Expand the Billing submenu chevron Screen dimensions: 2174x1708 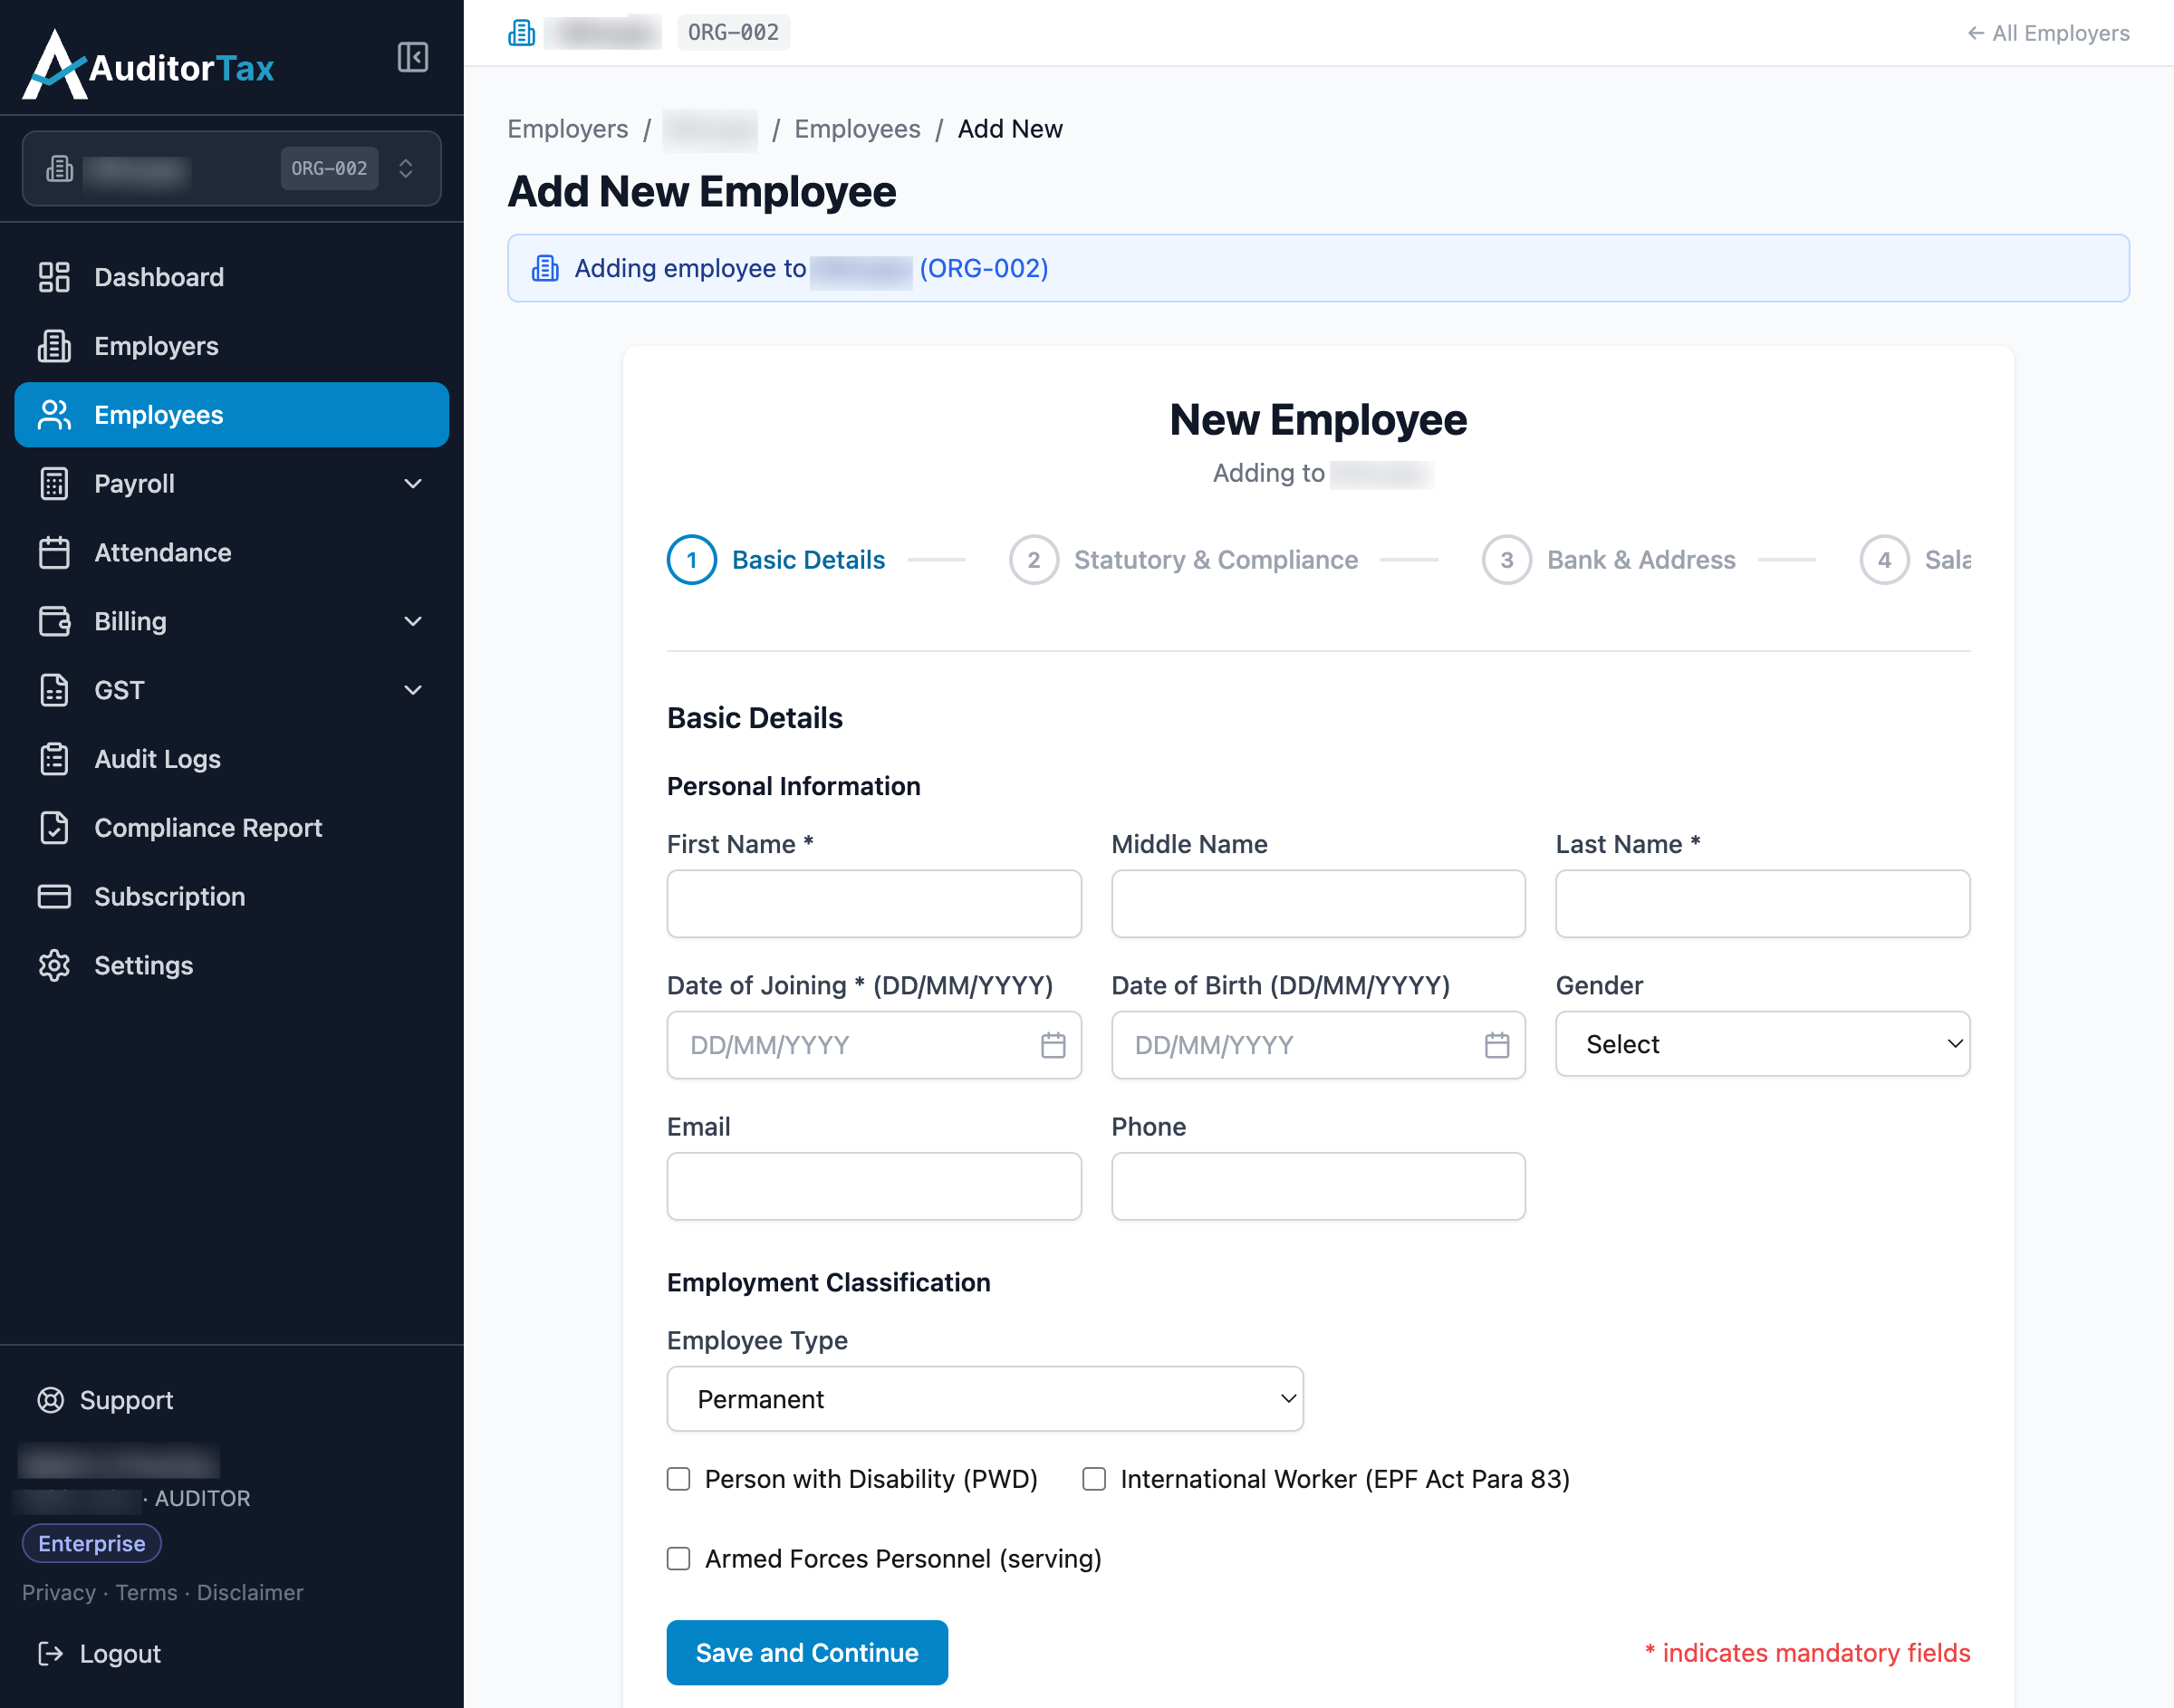413,621
